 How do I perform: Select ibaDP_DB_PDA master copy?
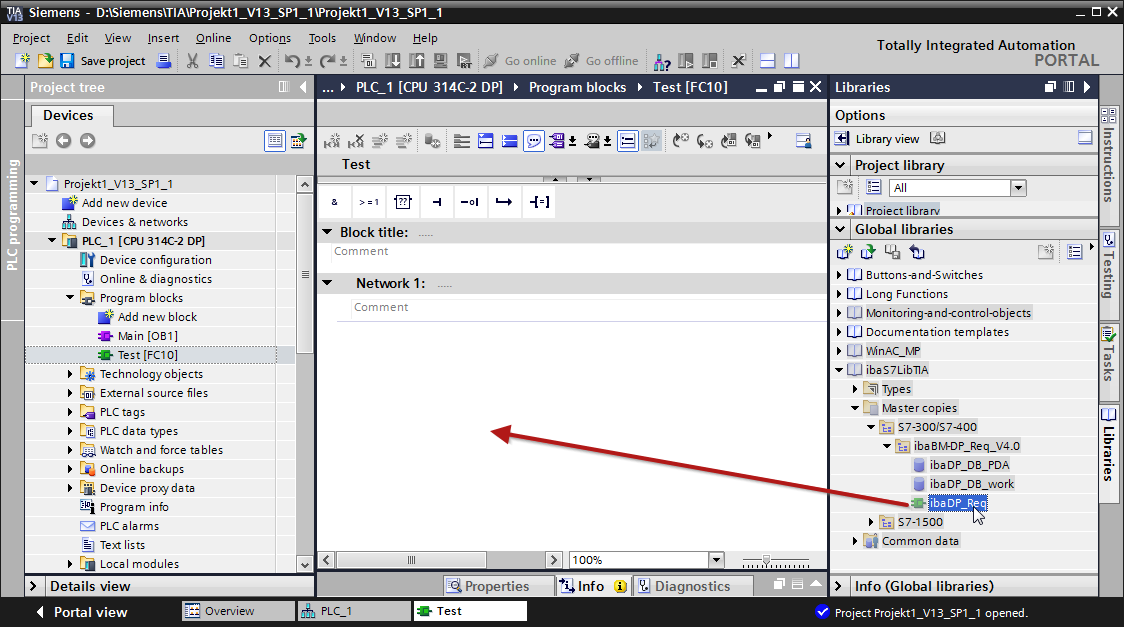tap(969, 465)
